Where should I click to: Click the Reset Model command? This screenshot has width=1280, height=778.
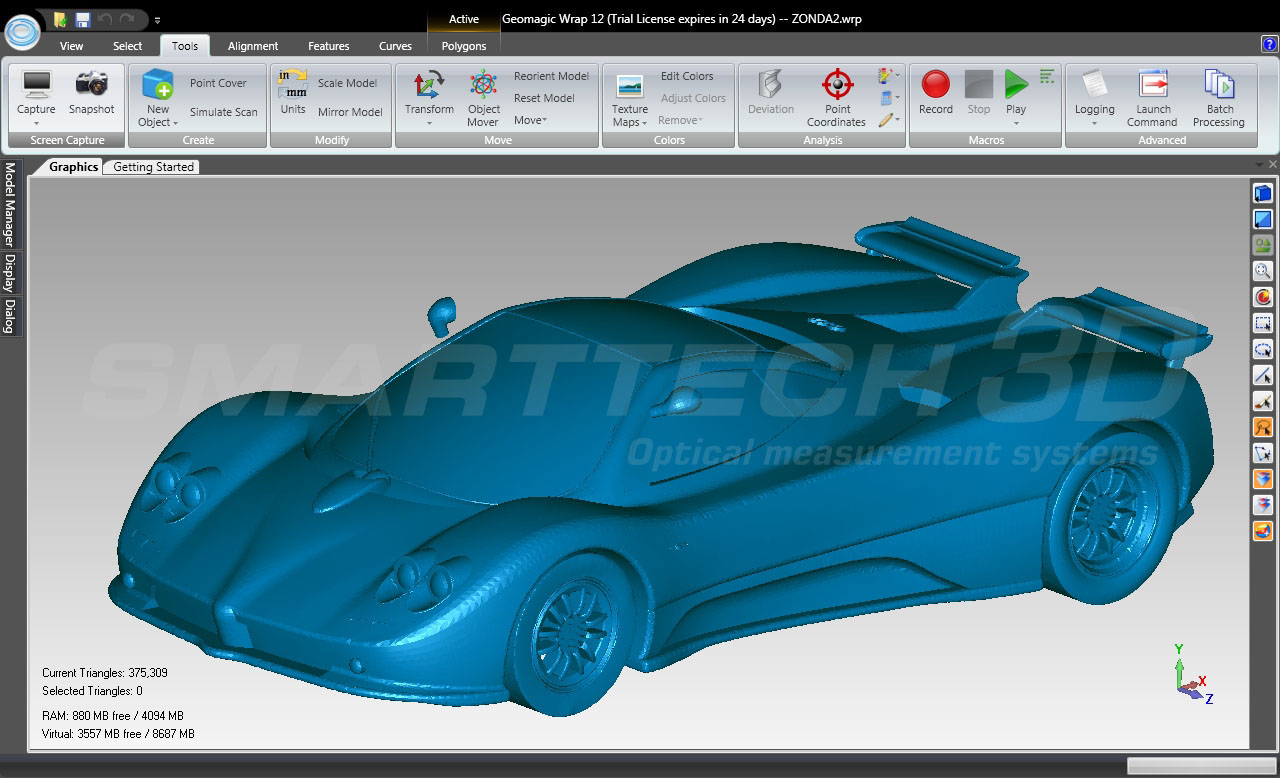pos(544,98)
